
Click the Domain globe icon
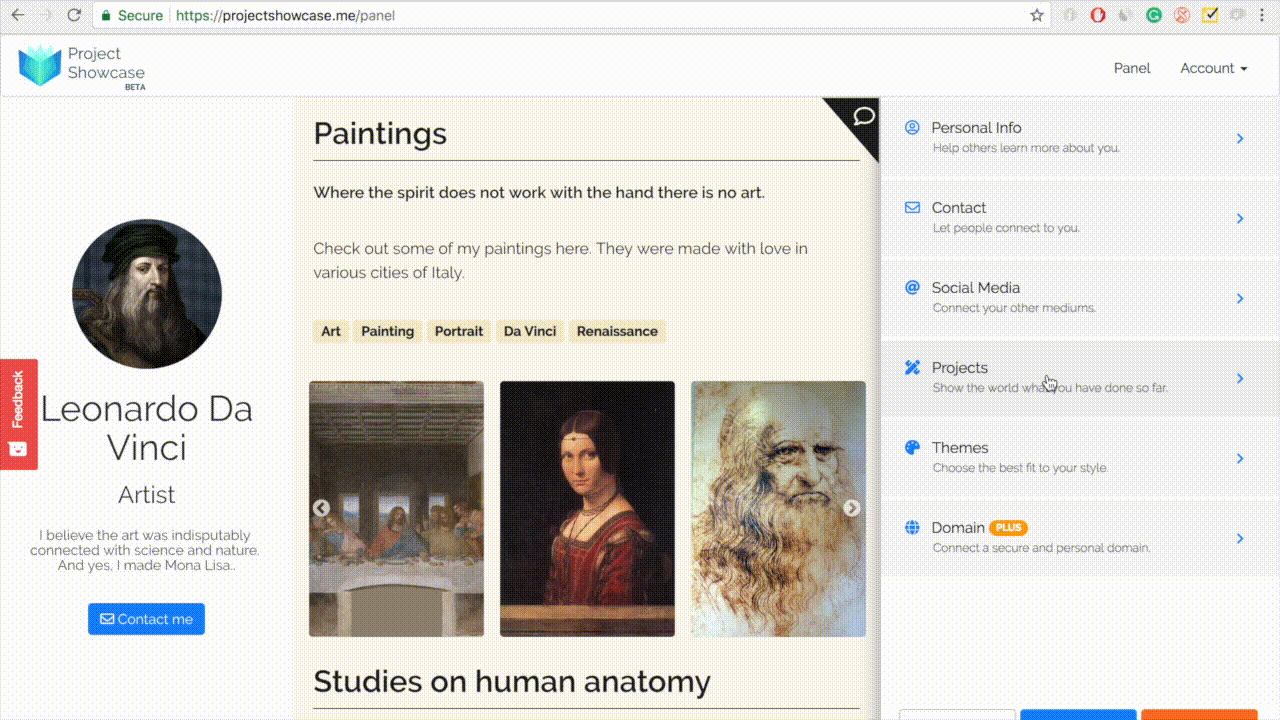[912, 527]
